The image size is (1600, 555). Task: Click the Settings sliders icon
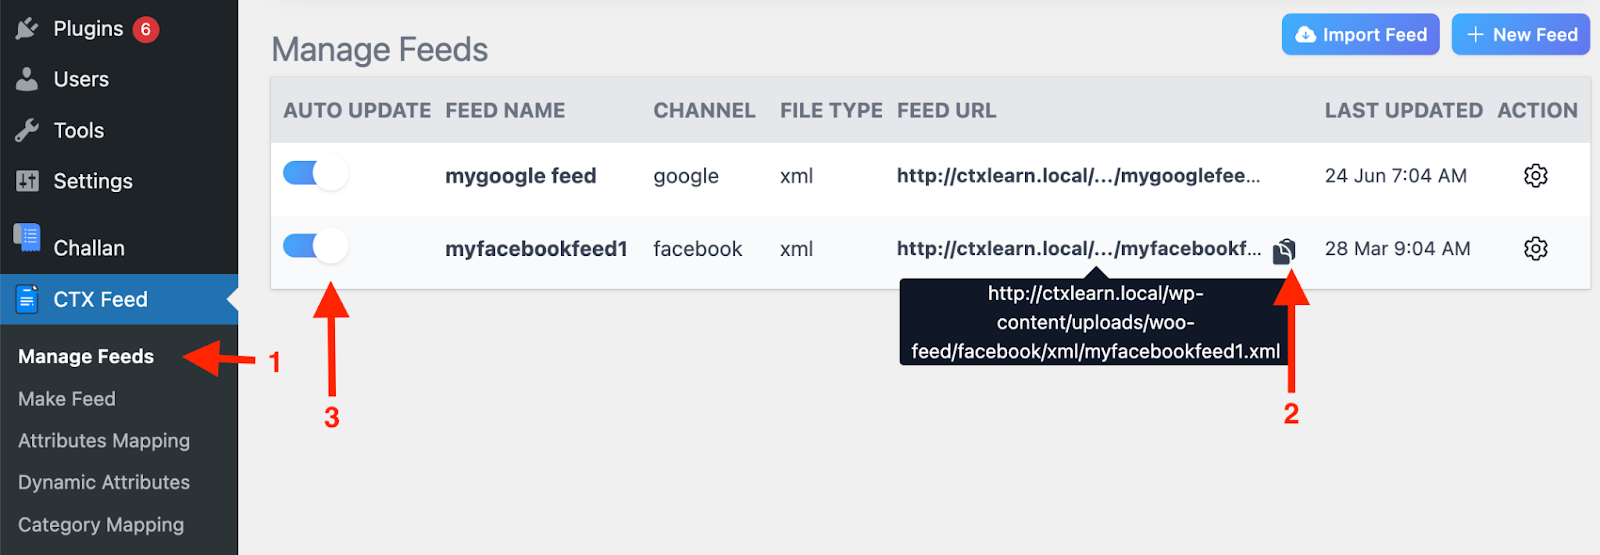click(27, 181)
